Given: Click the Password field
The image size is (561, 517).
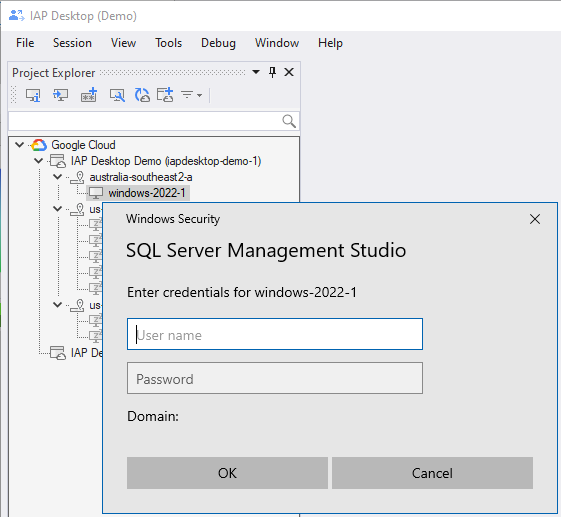Looking at the screenshot, I should tap(275, 378).
